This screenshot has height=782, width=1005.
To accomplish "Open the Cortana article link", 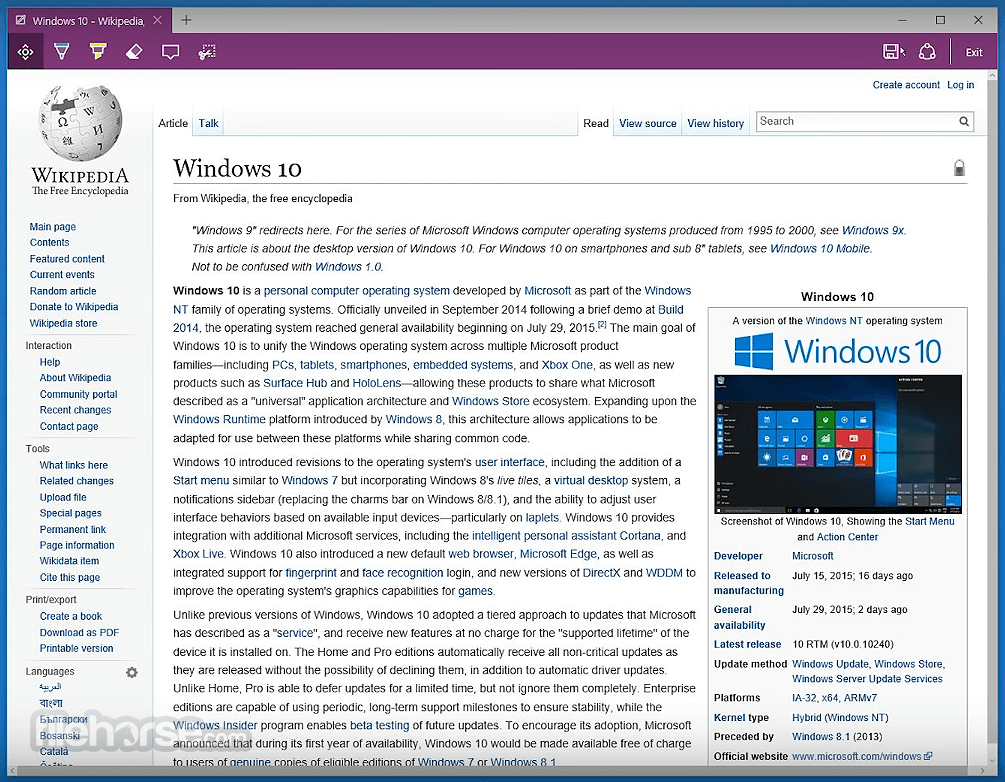I will (640, 535).
